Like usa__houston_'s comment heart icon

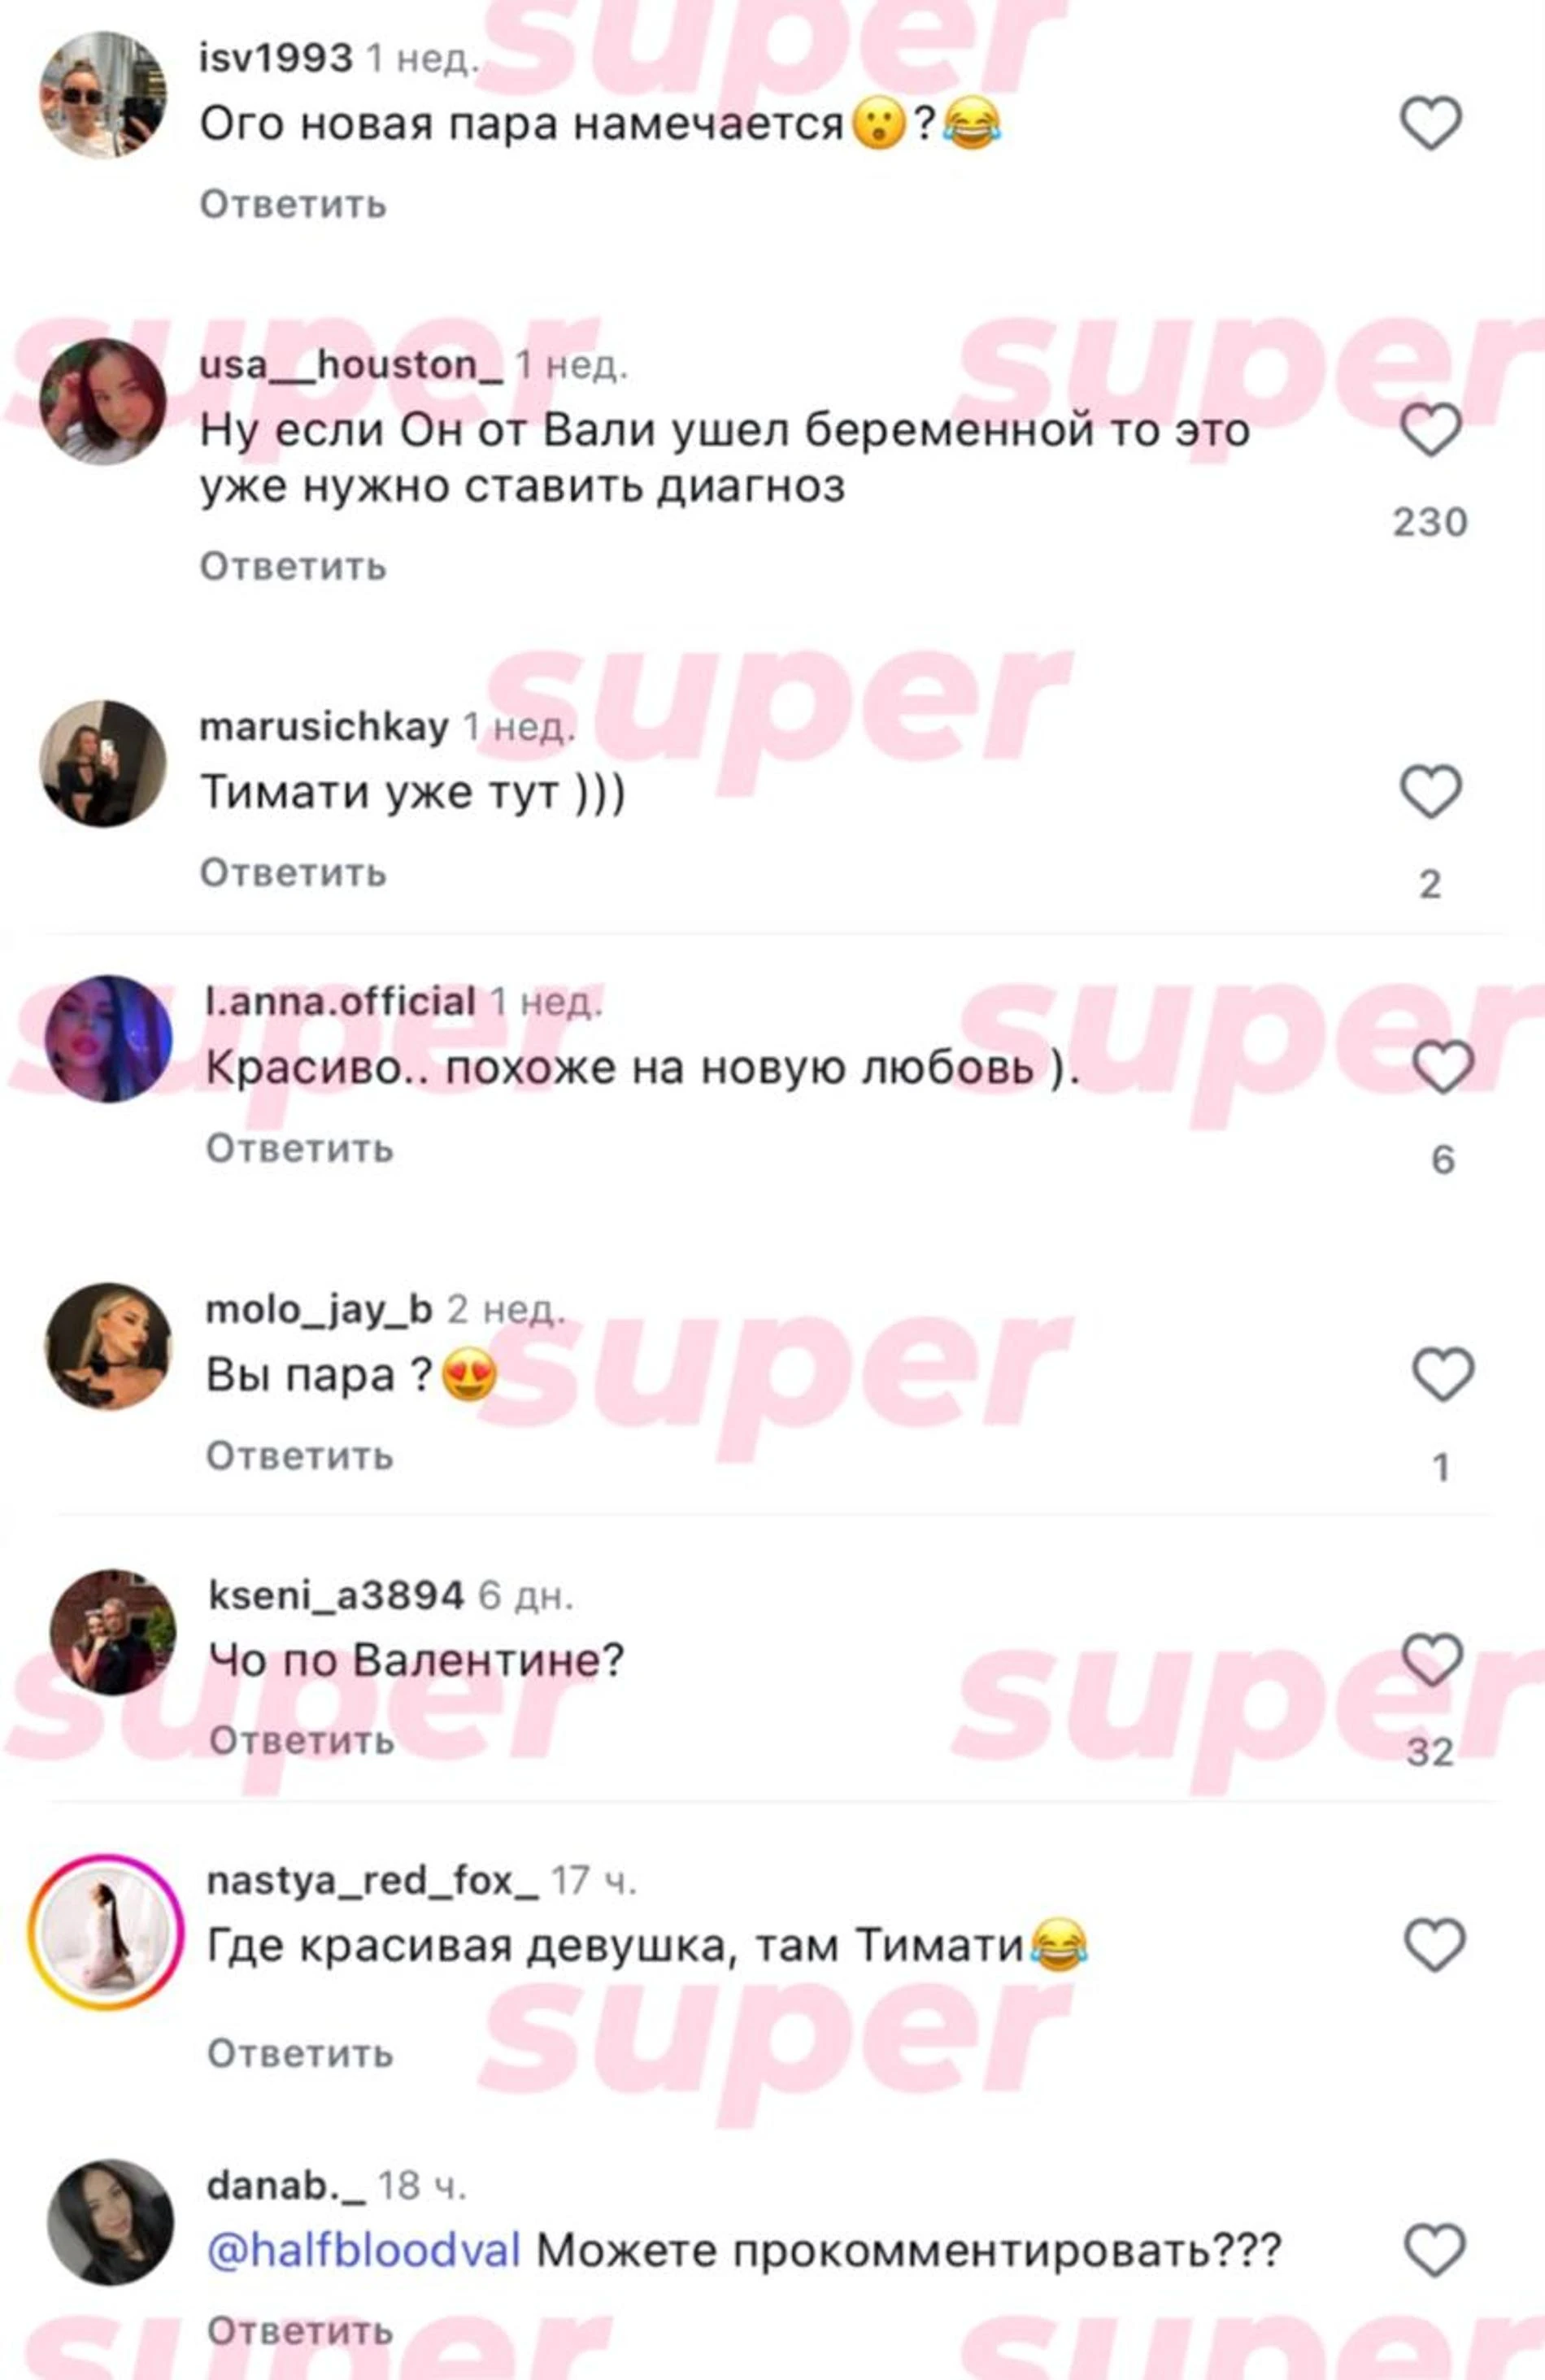(1430, 430)
